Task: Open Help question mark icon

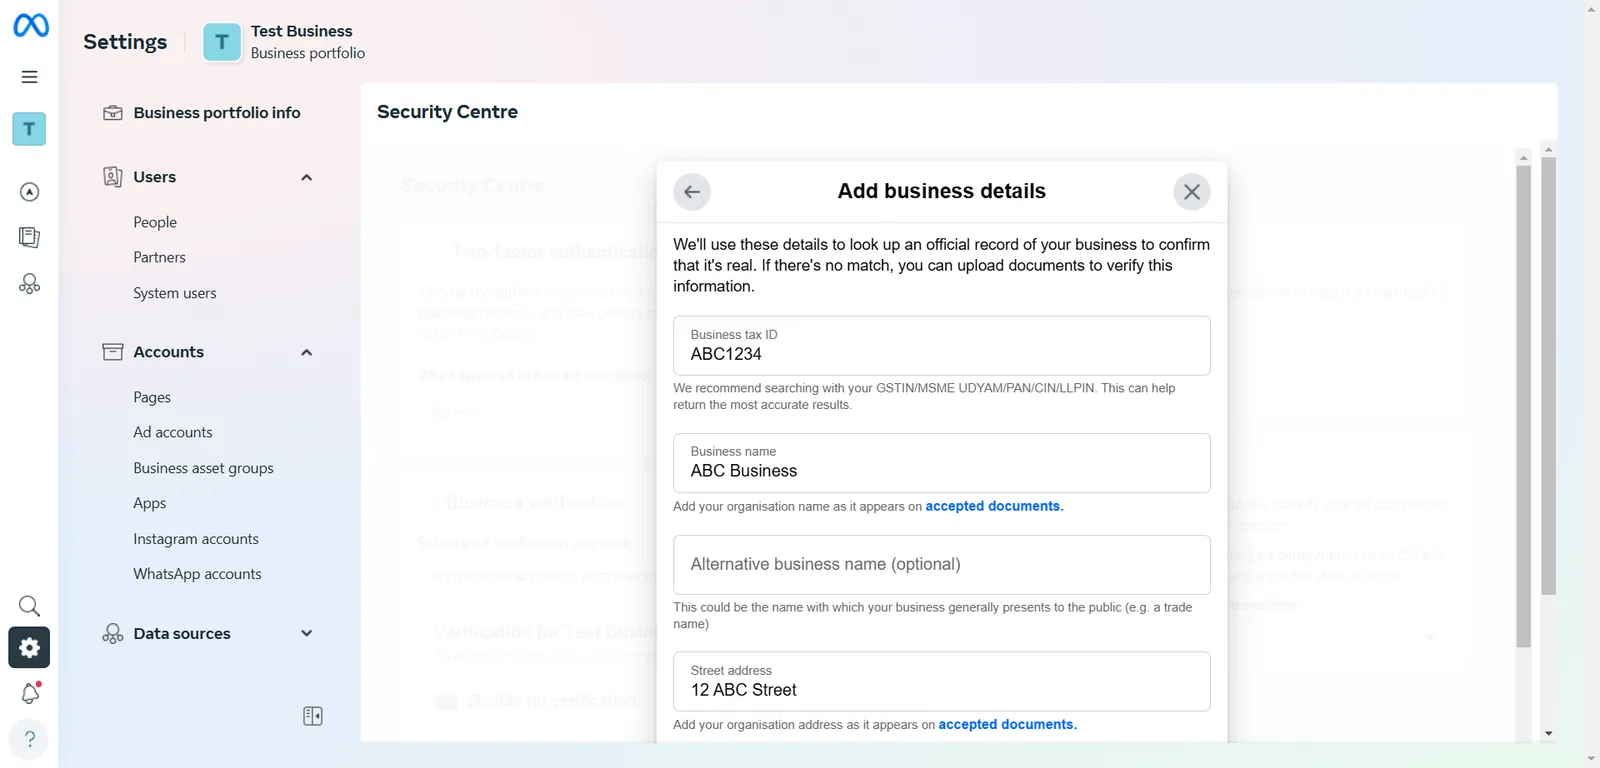Action: (30, 739)
